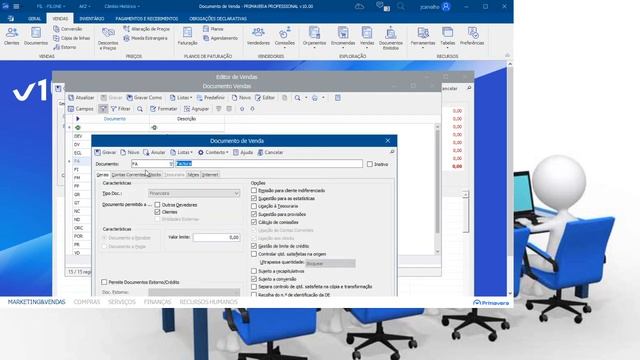Image resolution: width=640 pixels, height=360 pixels.
Task: Click Atualizar in the Documento Vendas toolbar
Action: click(81, 98)
